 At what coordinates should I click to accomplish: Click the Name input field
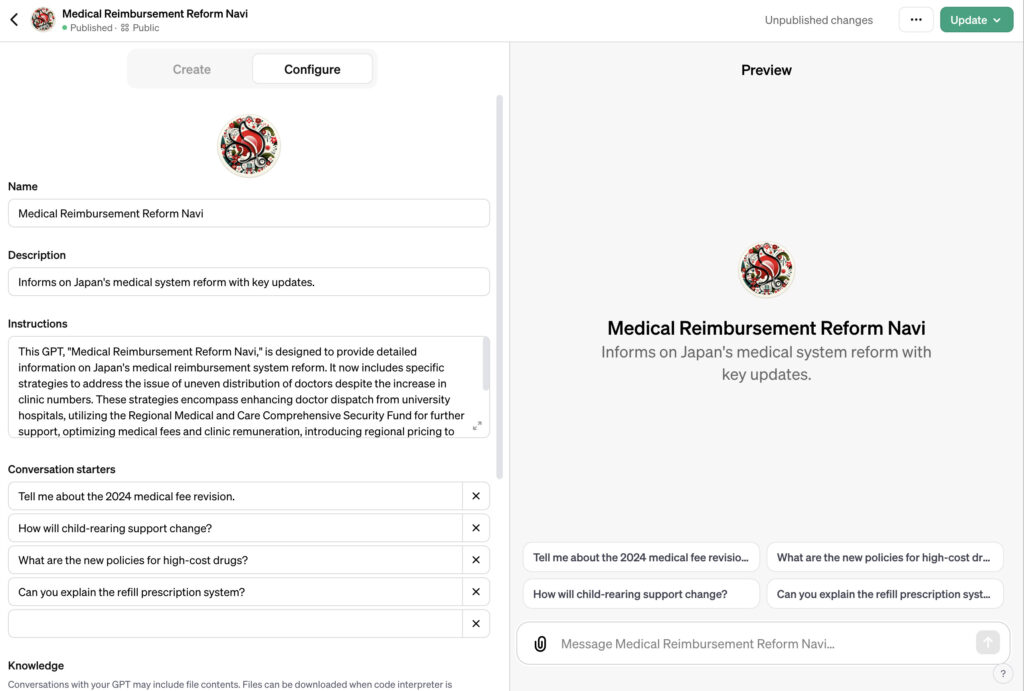[249, 213]
